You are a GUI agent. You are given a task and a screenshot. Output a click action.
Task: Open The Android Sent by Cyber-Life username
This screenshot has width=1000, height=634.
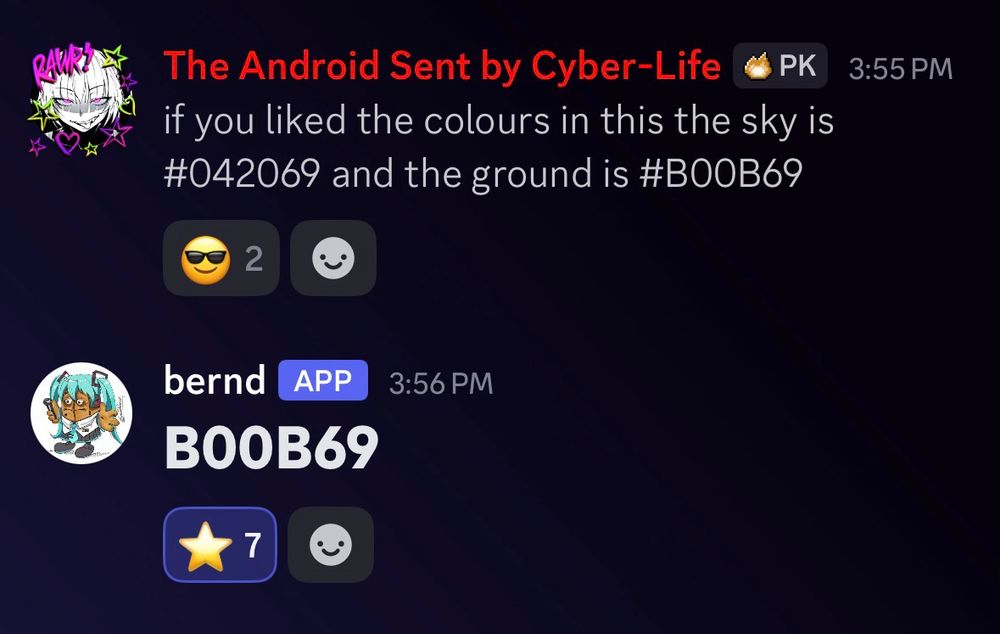point(442,66)
